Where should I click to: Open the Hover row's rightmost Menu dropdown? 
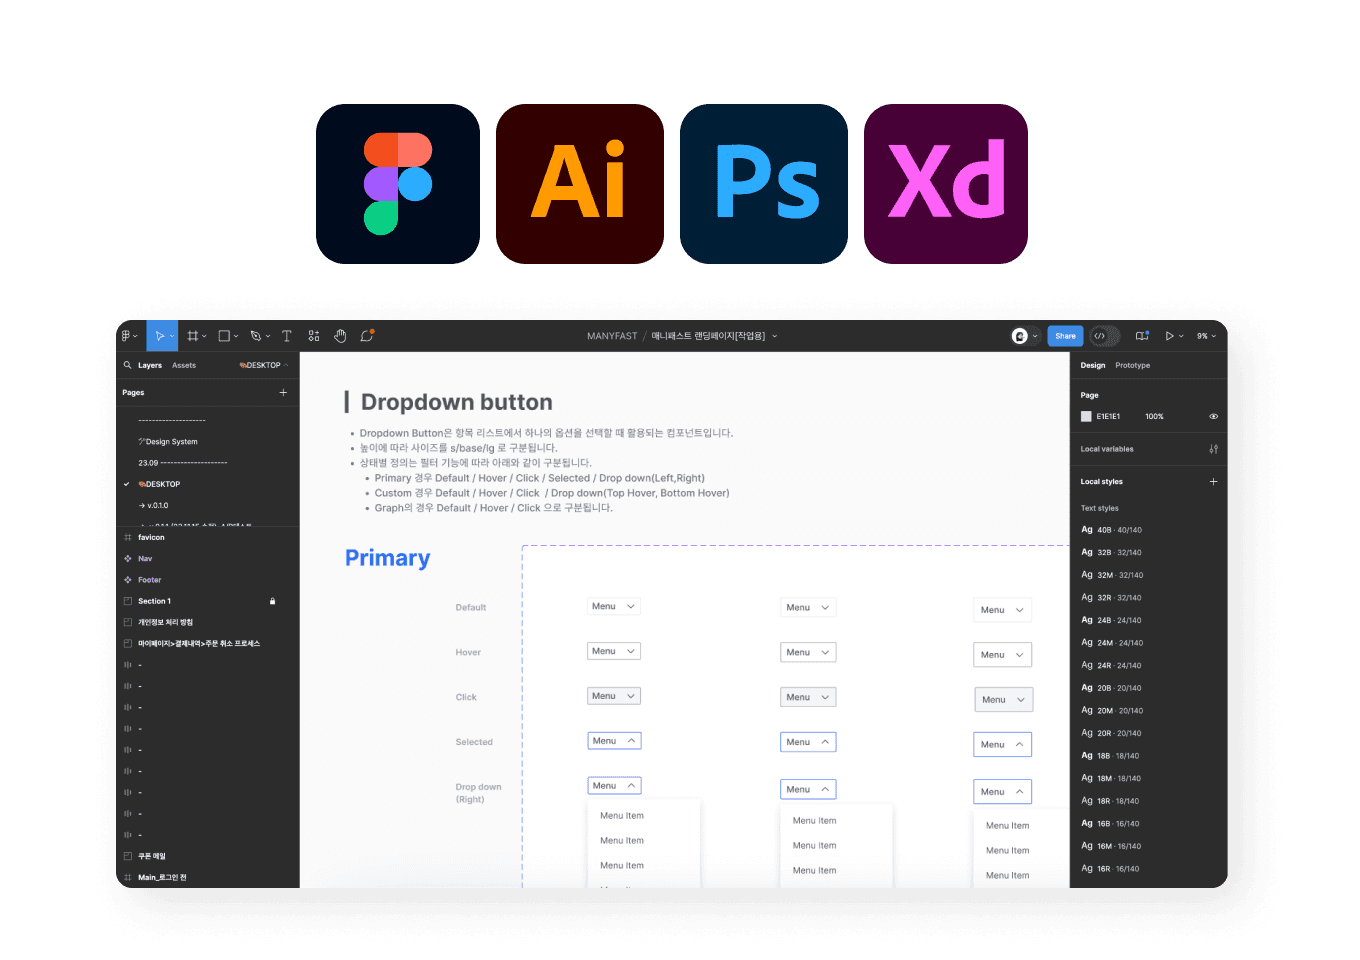[1003, 655]
